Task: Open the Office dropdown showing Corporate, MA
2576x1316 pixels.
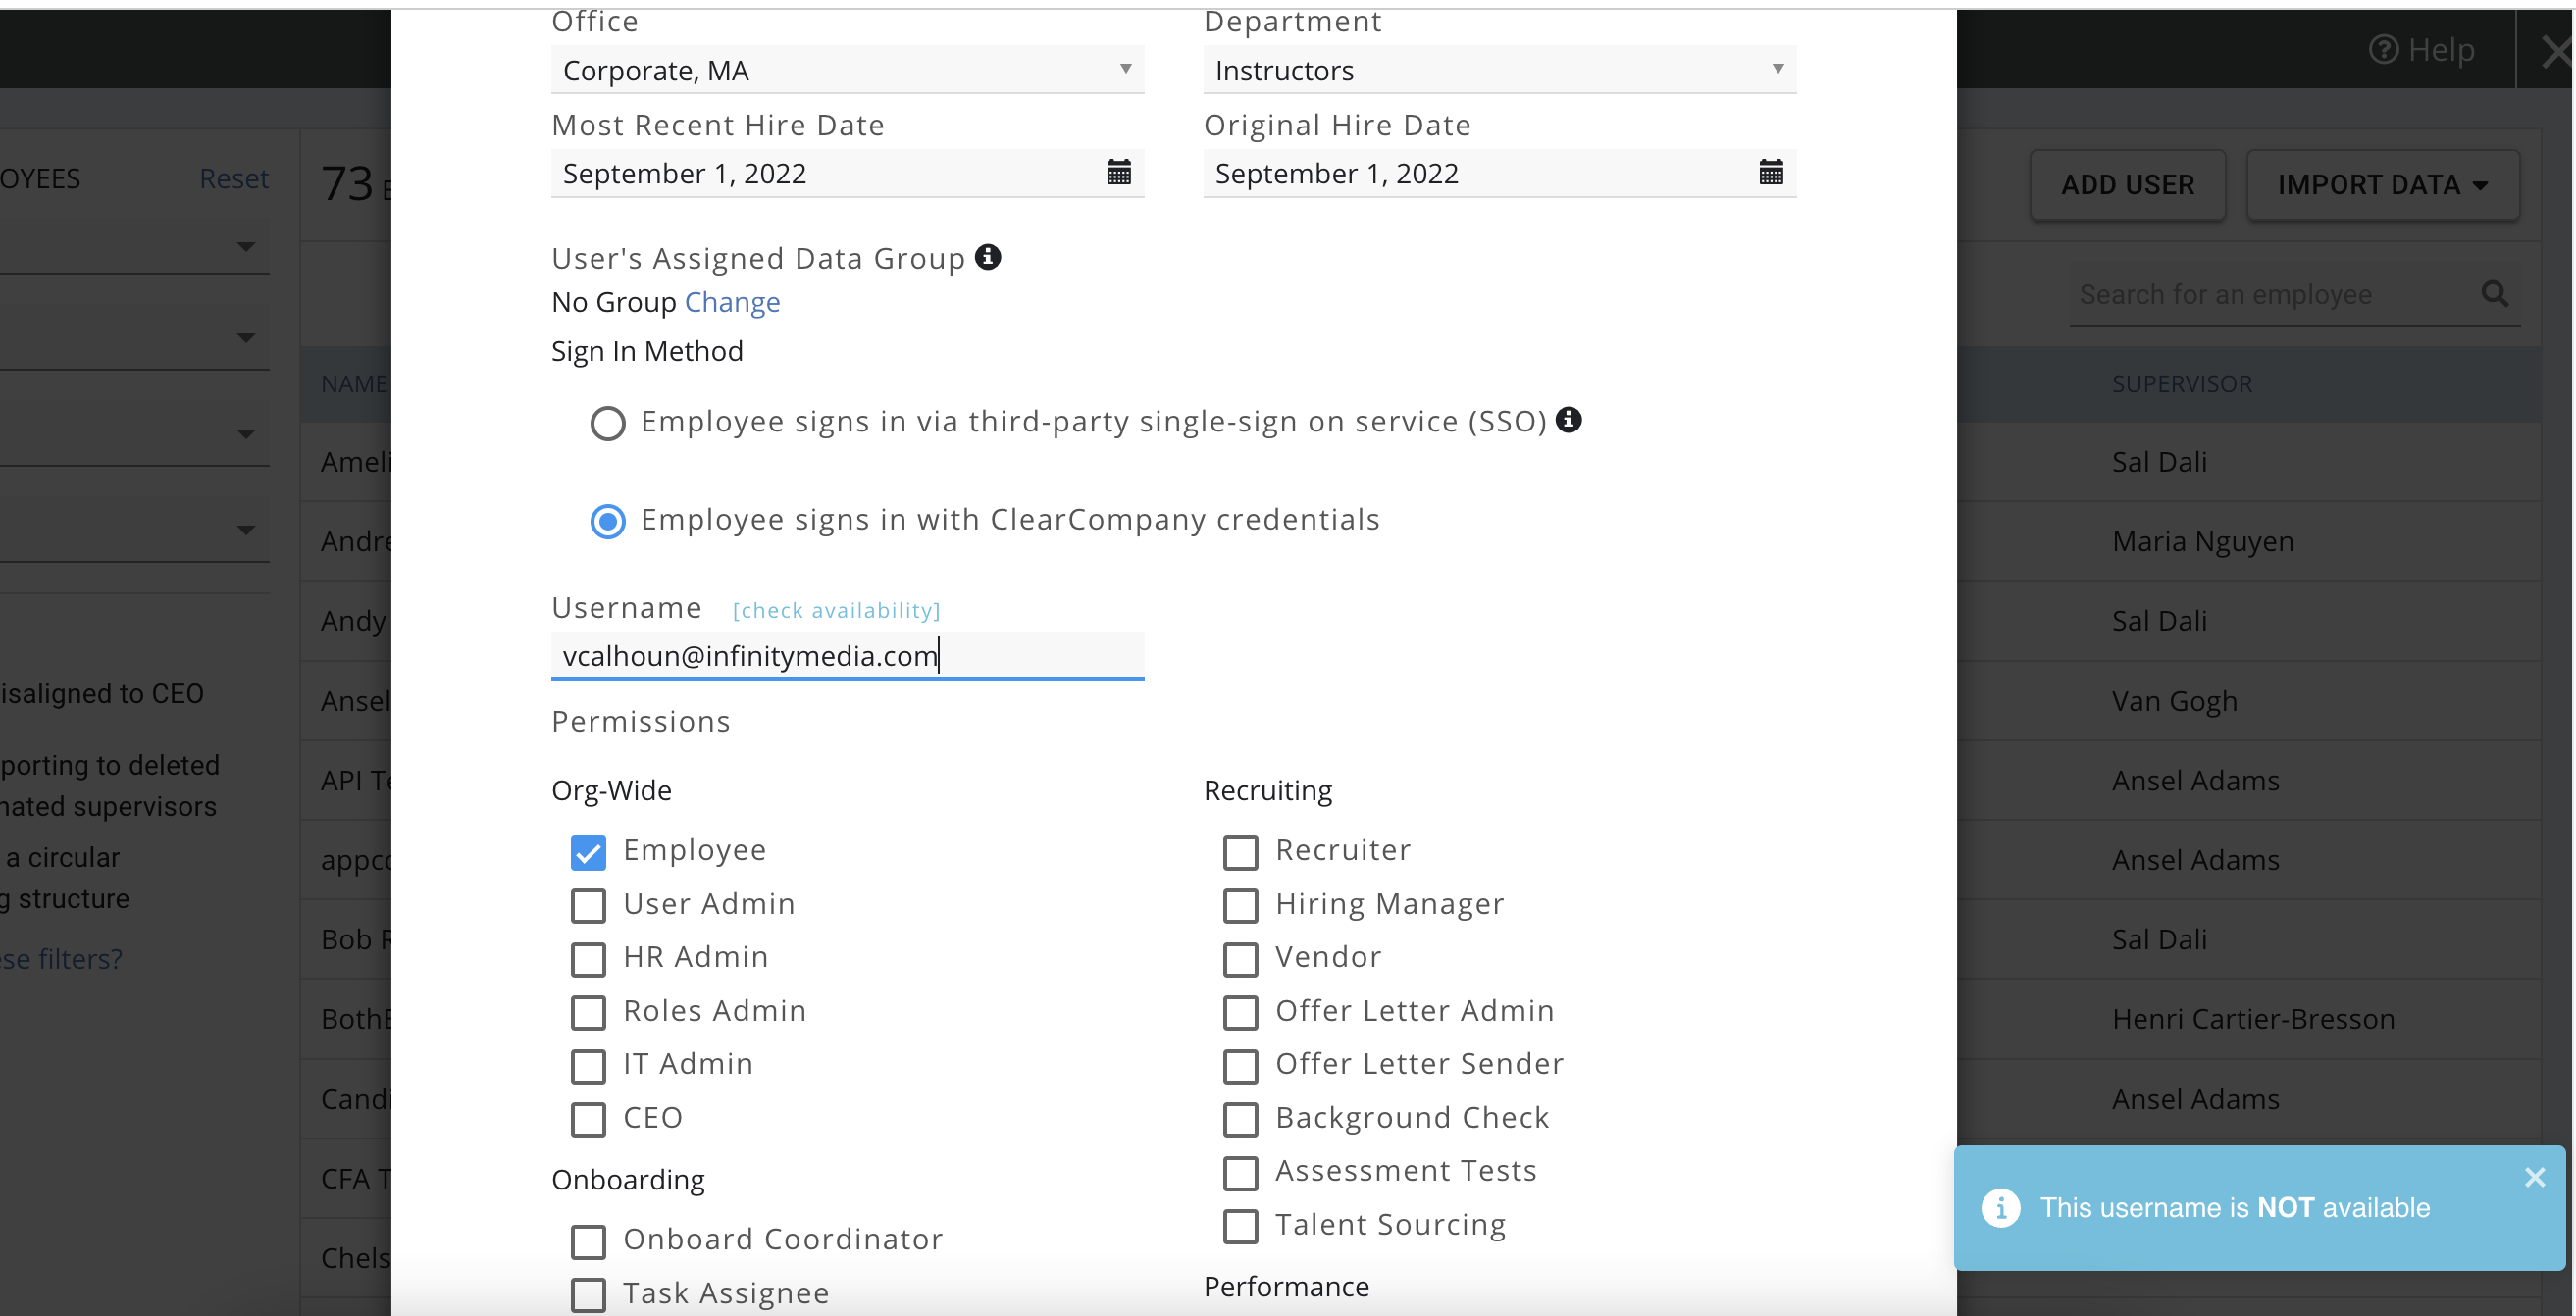Action: 847,70
